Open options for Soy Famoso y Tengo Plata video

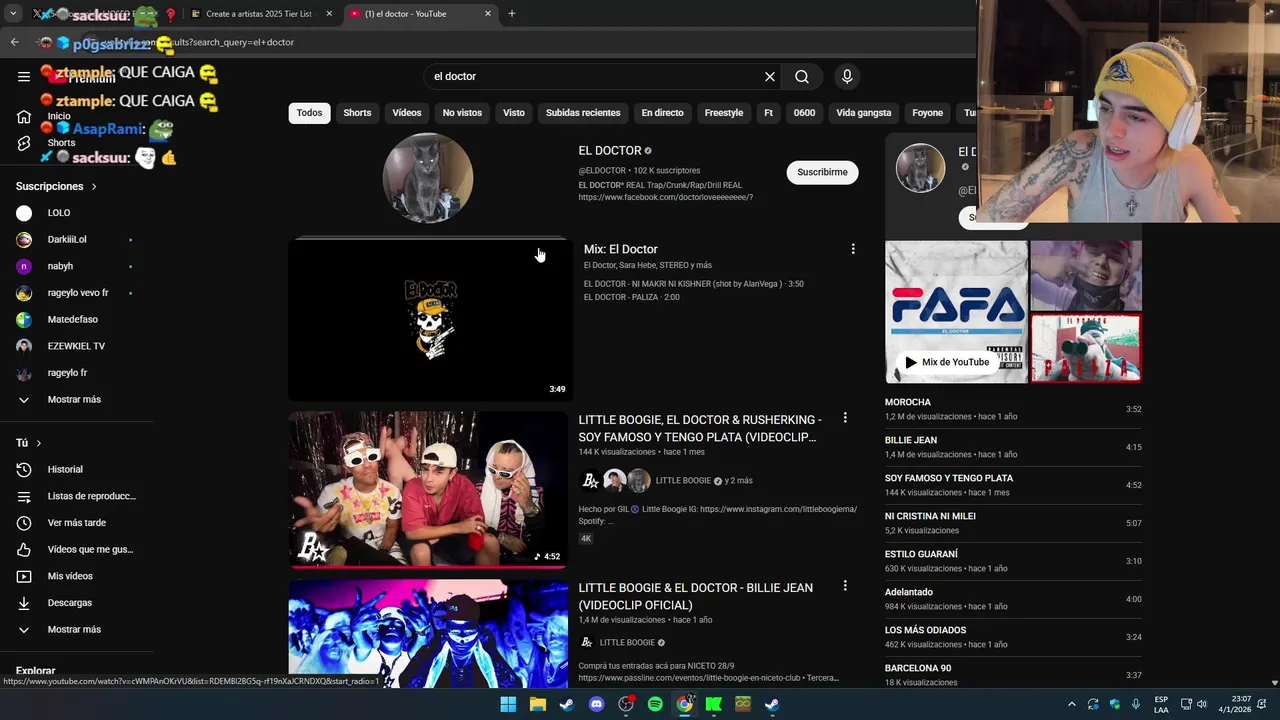click(x=845, y=418)
